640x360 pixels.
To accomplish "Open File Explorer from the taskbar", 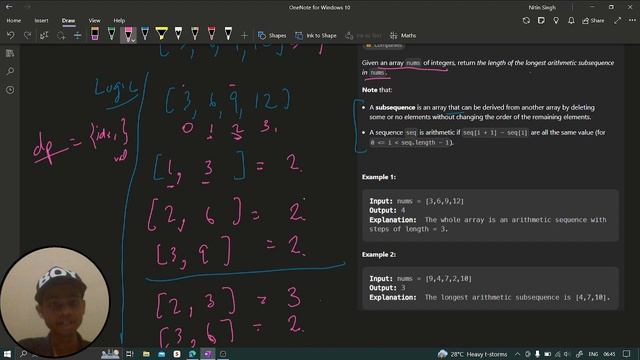I will [146, 354].
